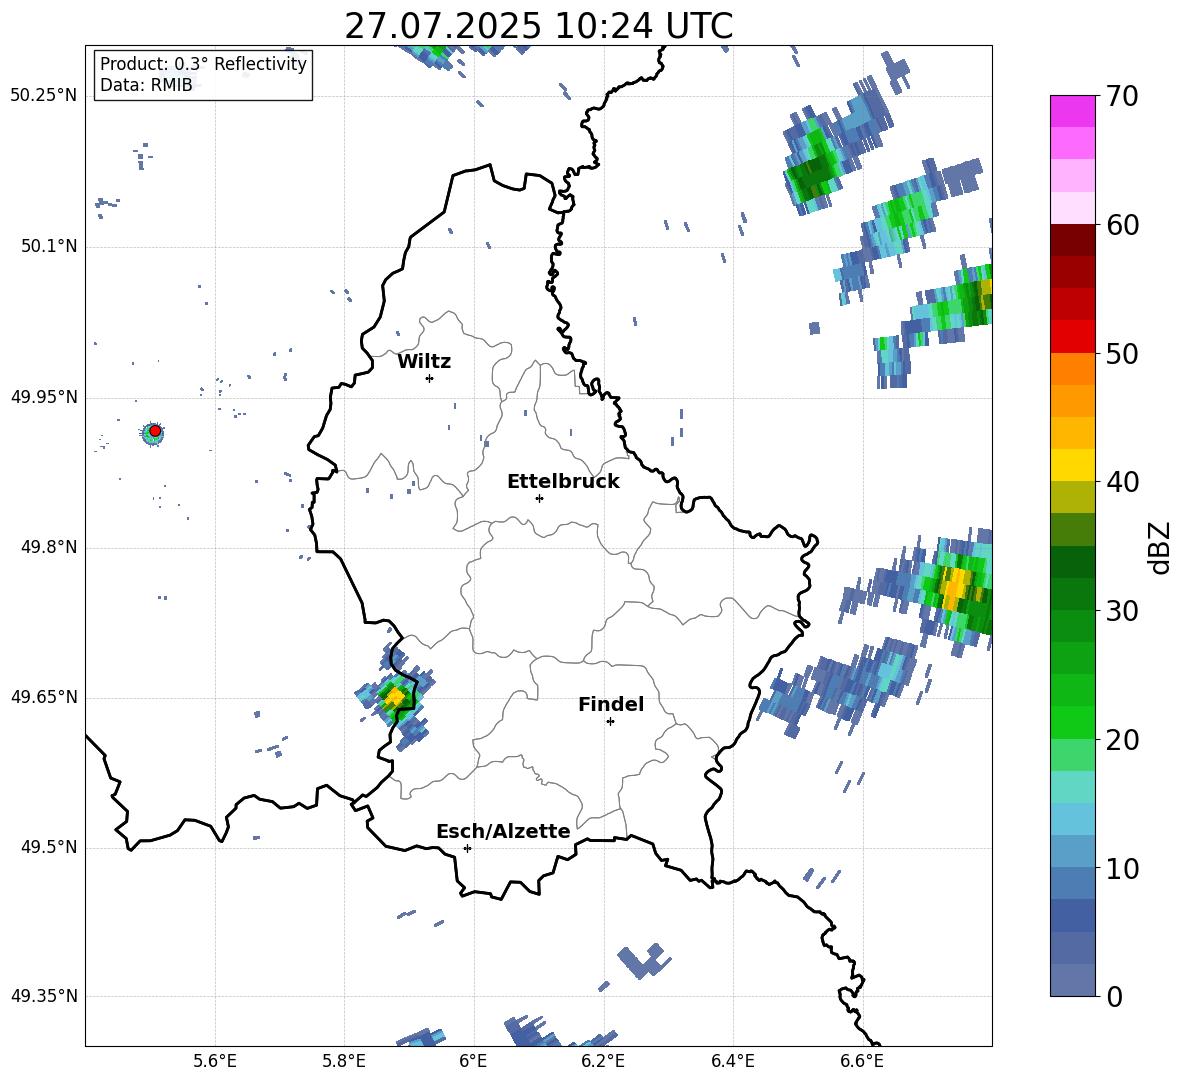This screenshot has height=1081, width=1184.
Task: Click the 6°E longitude label
Action: click(473, 1061)
